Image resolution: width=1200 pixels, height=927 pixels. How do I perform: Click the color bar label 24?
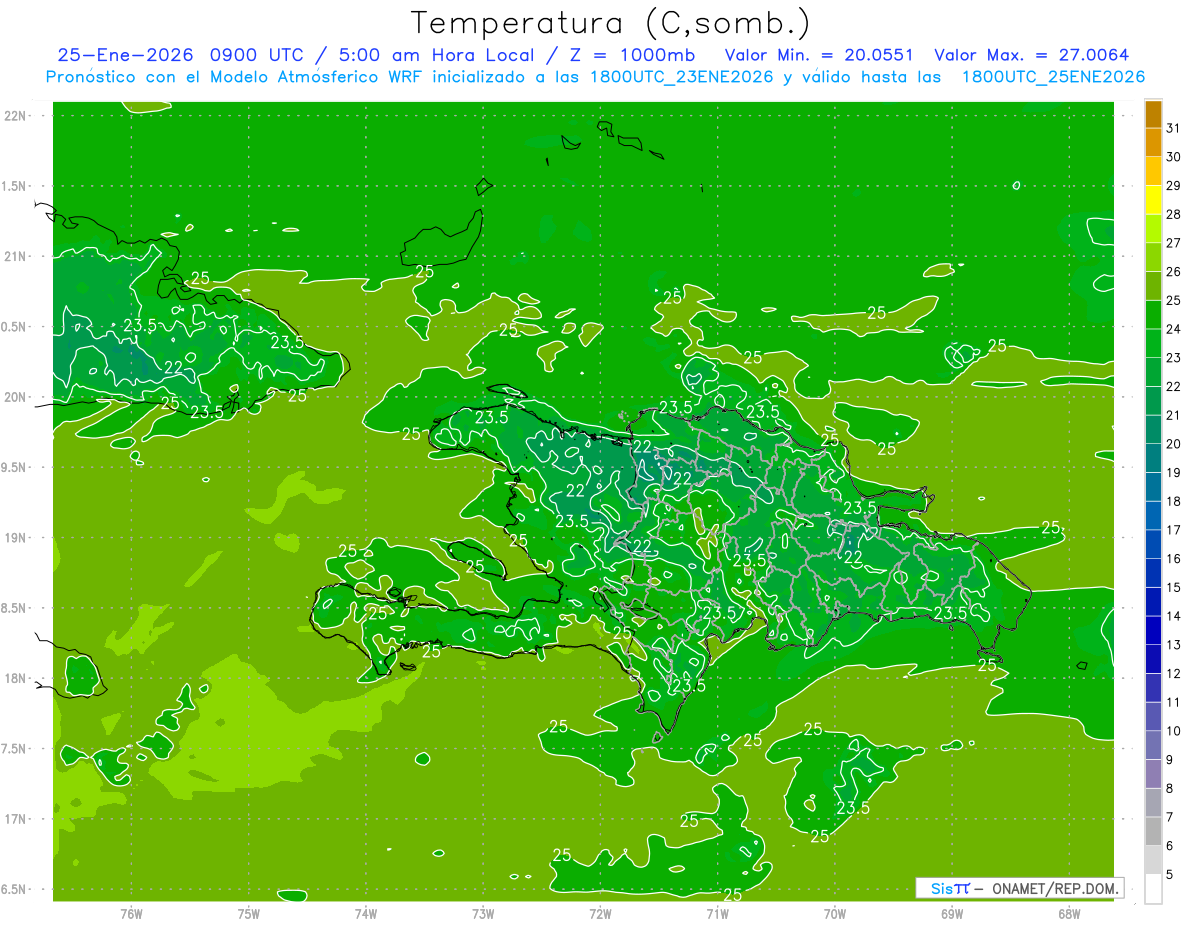point(1174,329)
